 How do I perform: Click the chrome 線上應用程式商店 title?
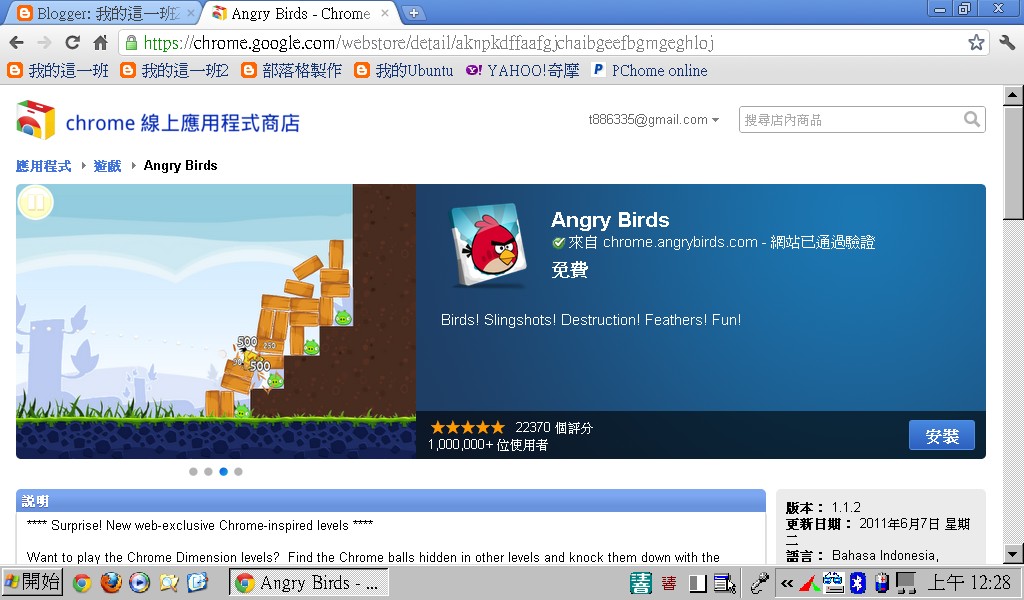tap(183, 123)
